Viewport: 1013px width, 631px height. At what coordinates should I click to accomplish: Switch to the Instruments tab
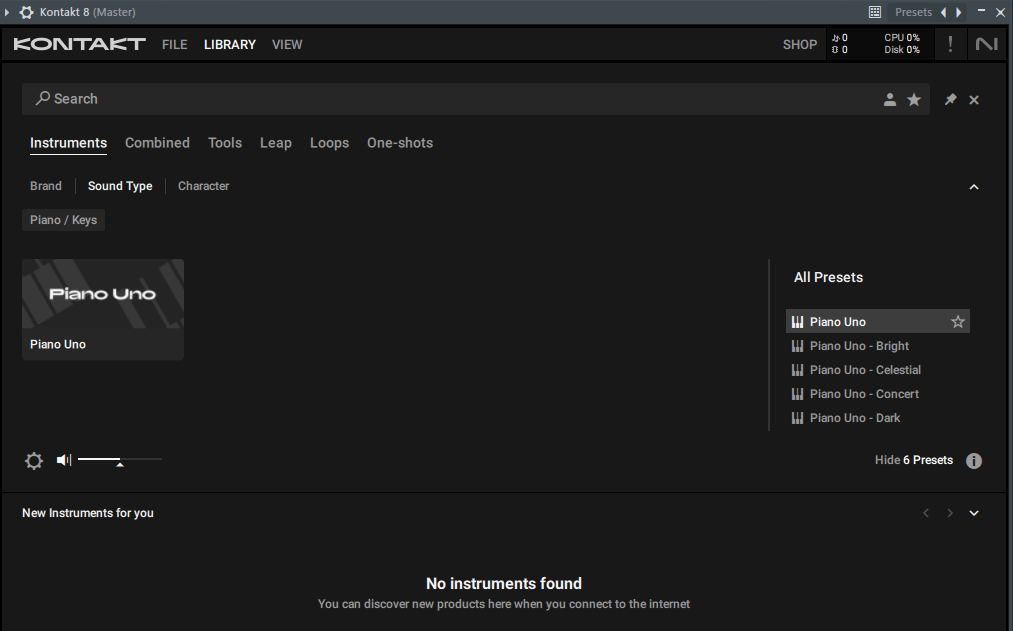tap(68, 143)
